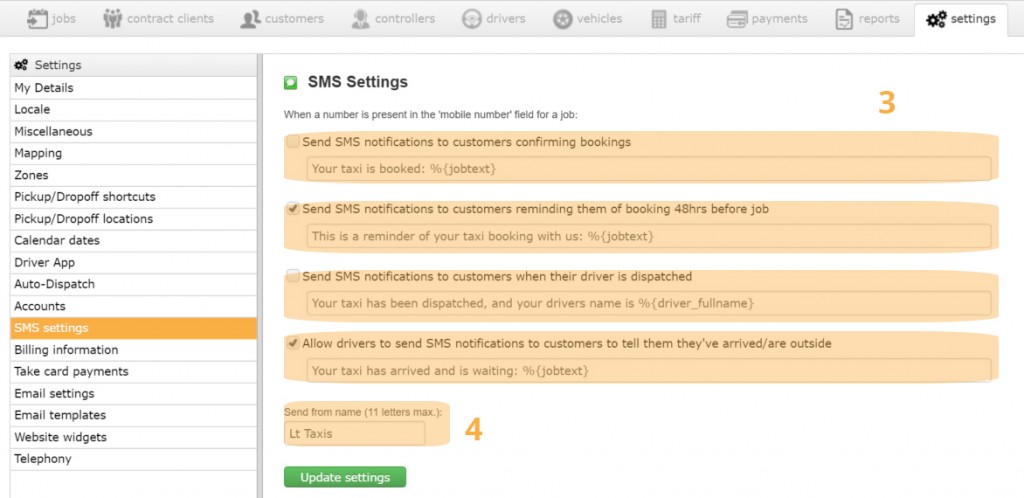
Task: Uncheck drivers arrived/outside SMS checkbox
Action: tap(293, 343)
